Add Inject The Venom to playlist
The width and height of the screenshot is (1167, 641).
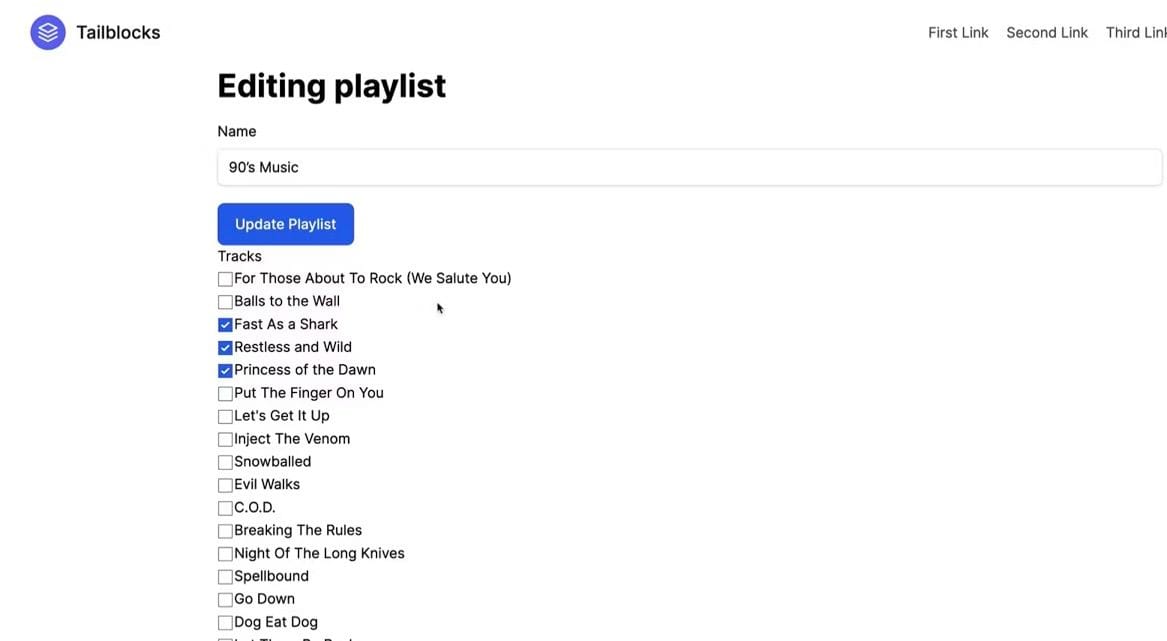225,440
